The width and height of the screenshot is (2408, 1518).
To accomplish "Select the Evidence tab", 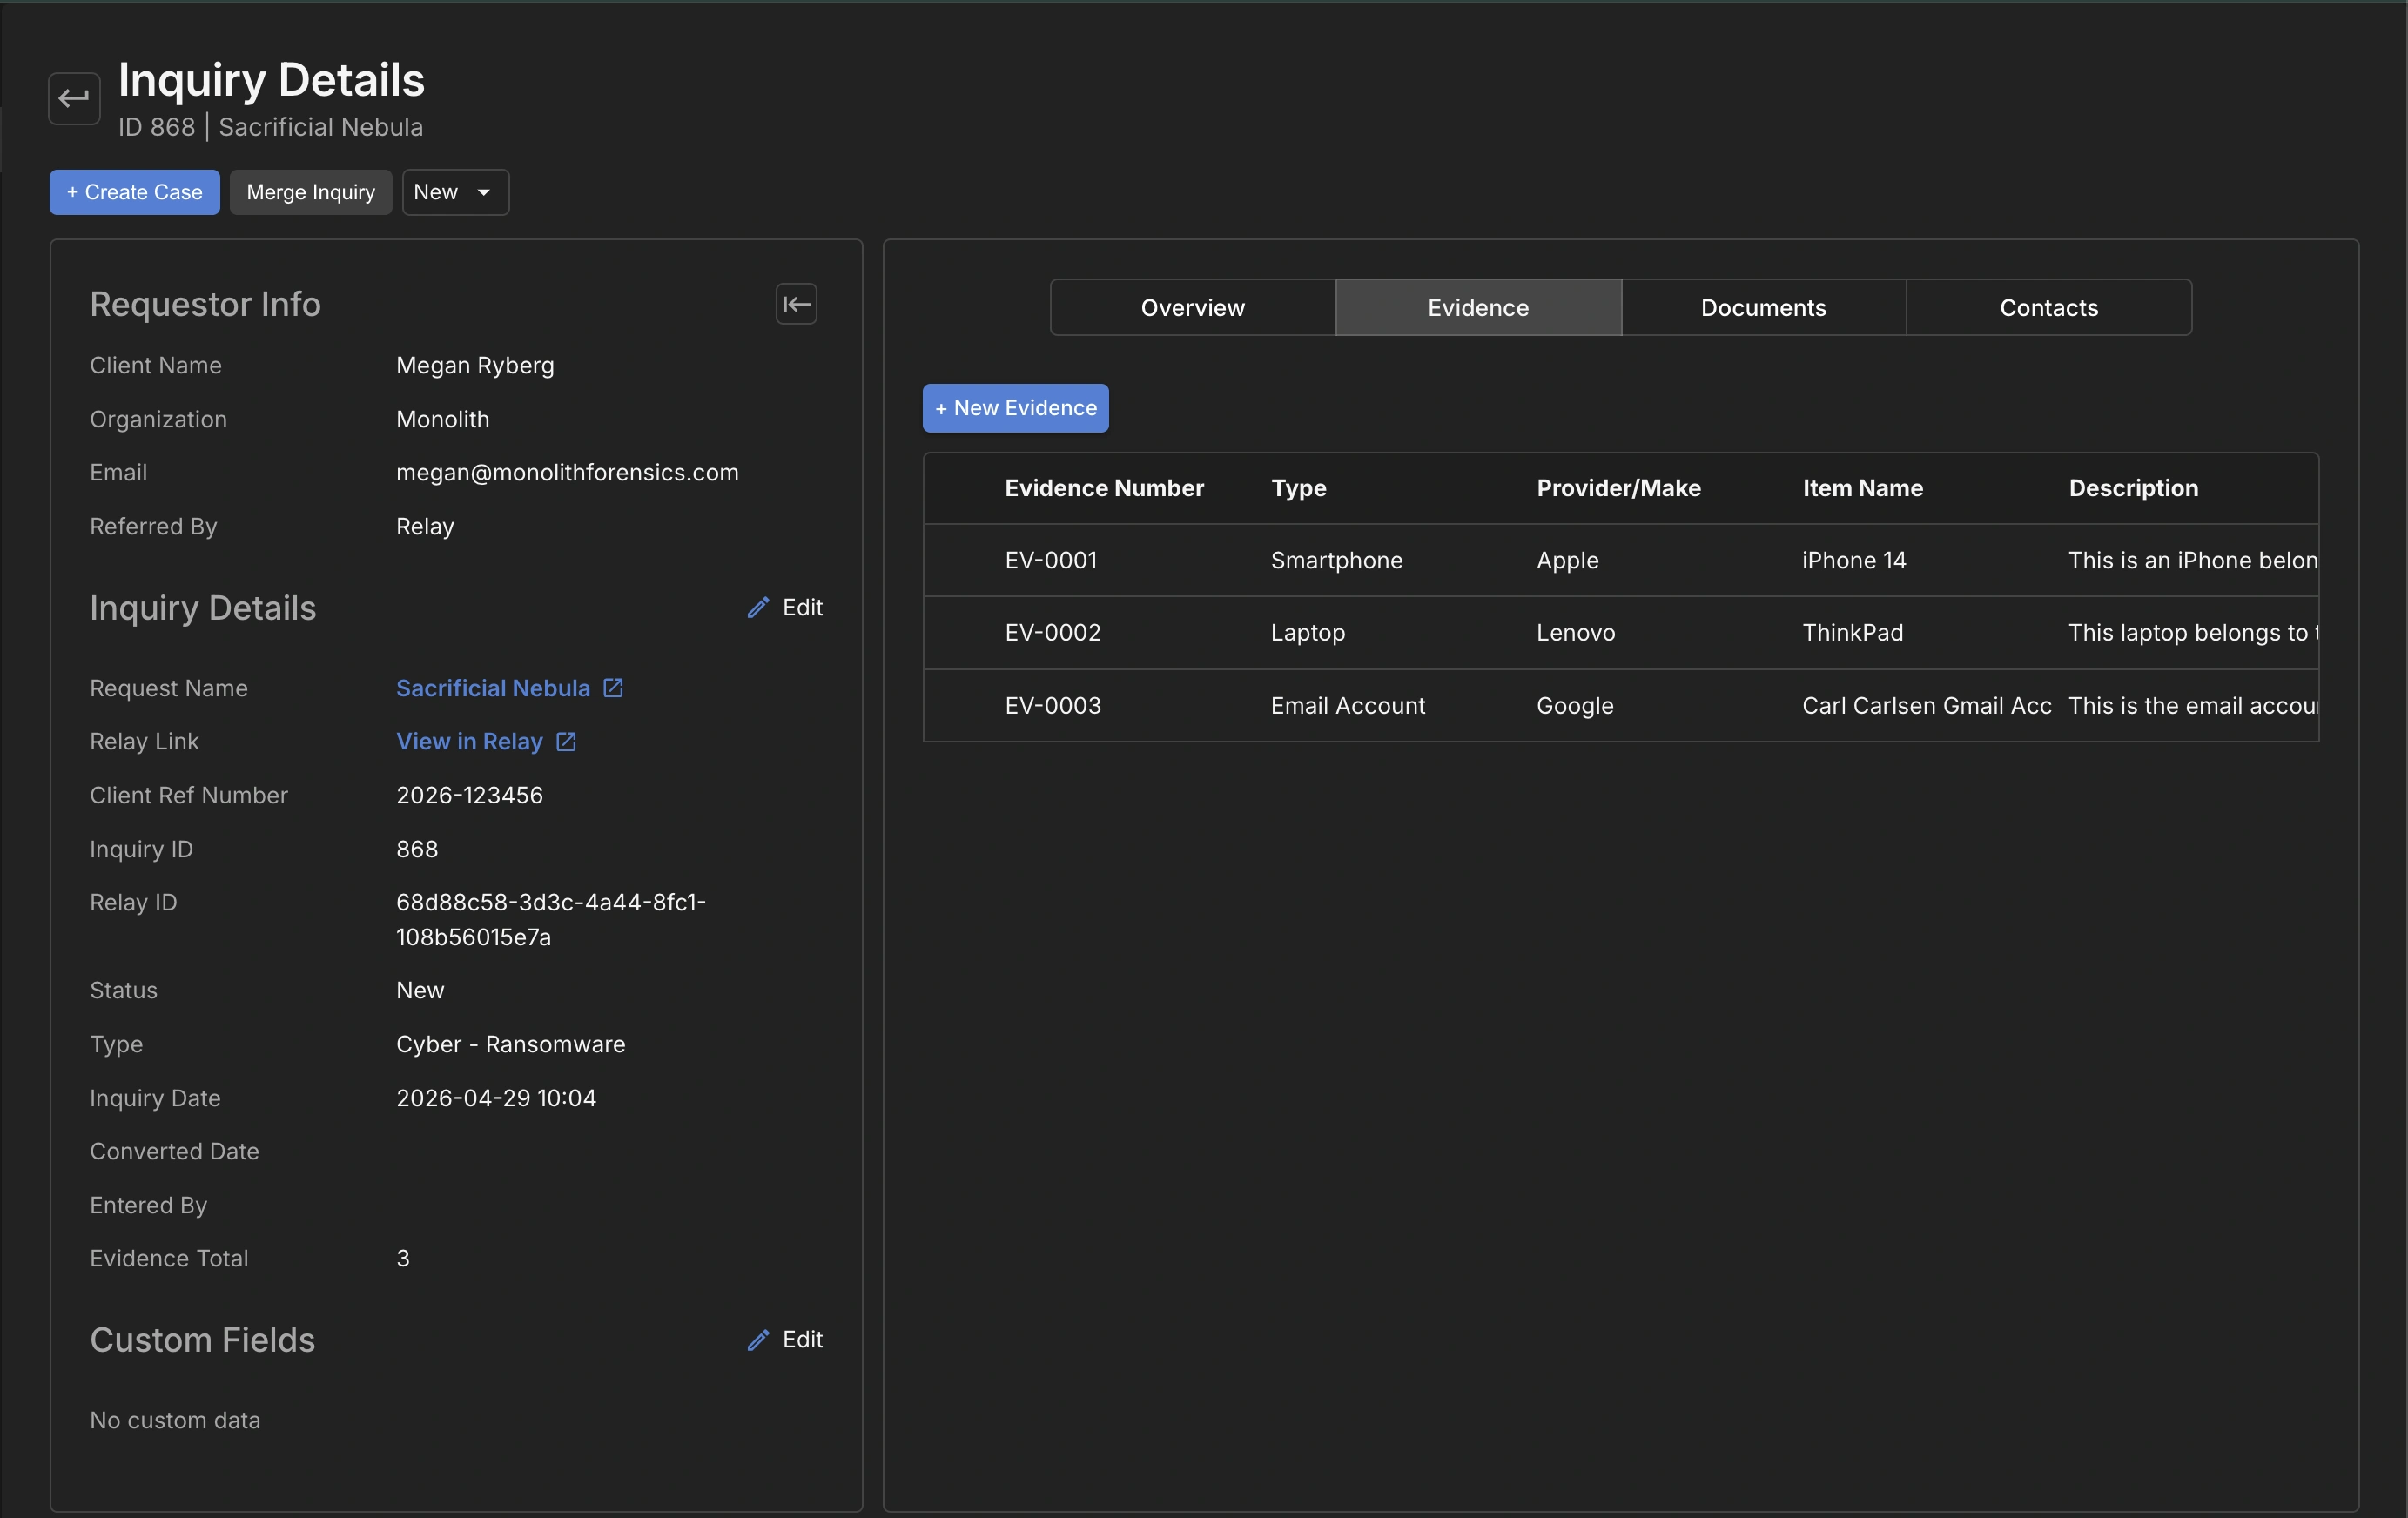I will pyautogui.click(x=1478, y=307).
